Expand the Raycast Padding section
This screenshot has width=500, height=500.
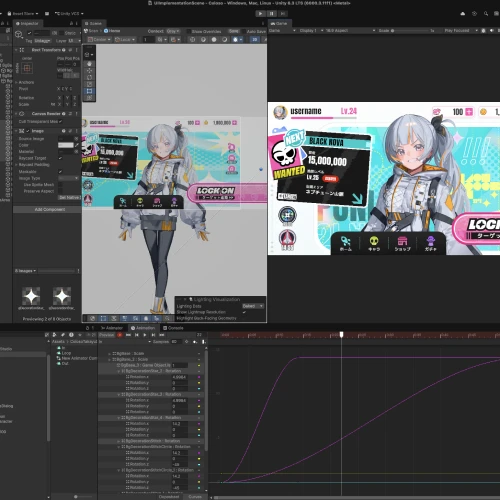(x=16, y=165)
